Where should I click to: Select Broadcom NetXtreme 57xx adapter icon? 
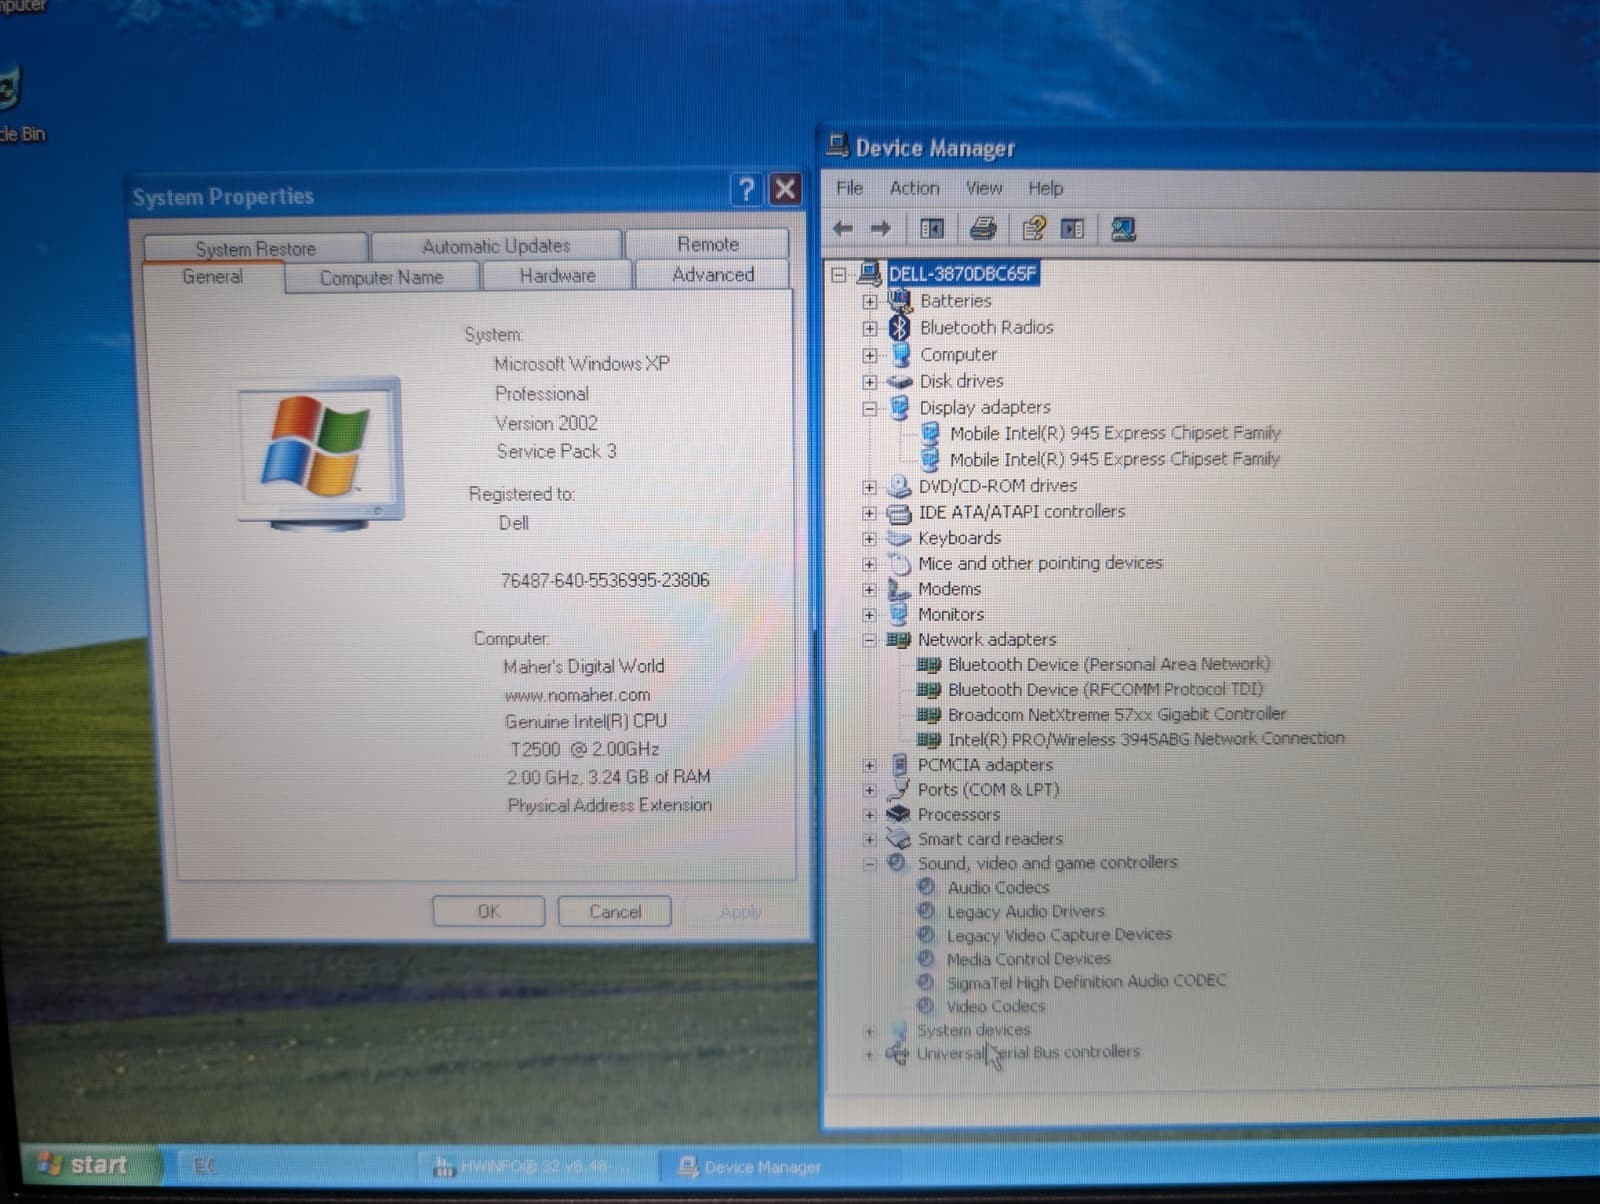[929, 715]
